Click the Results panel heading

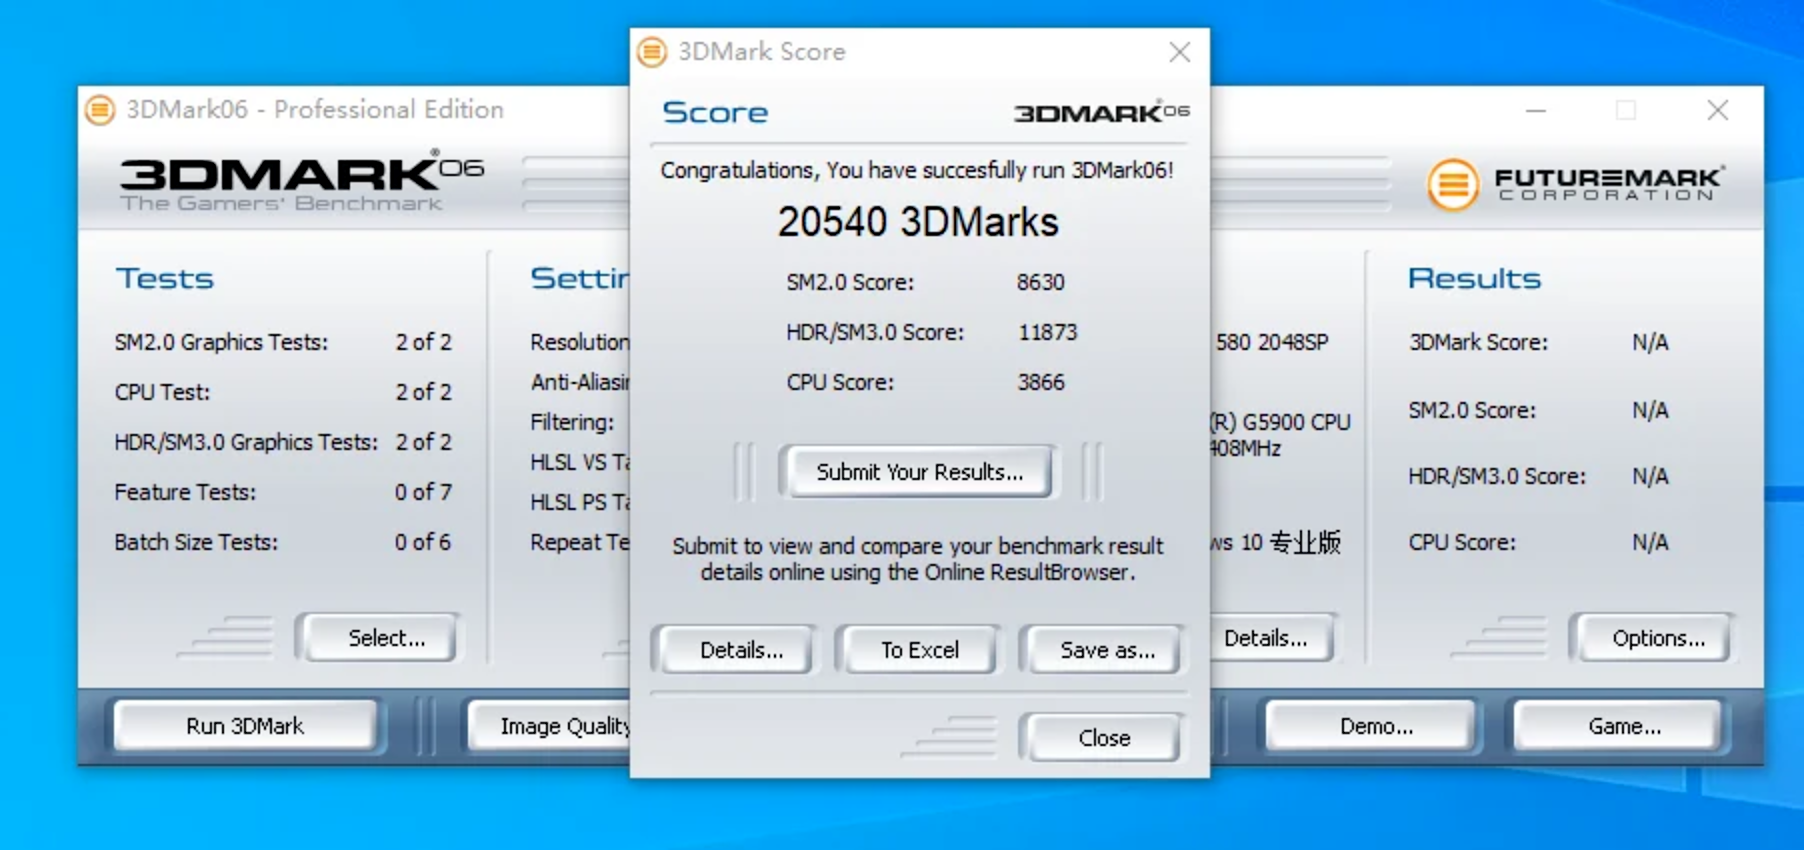[1474, 278]
